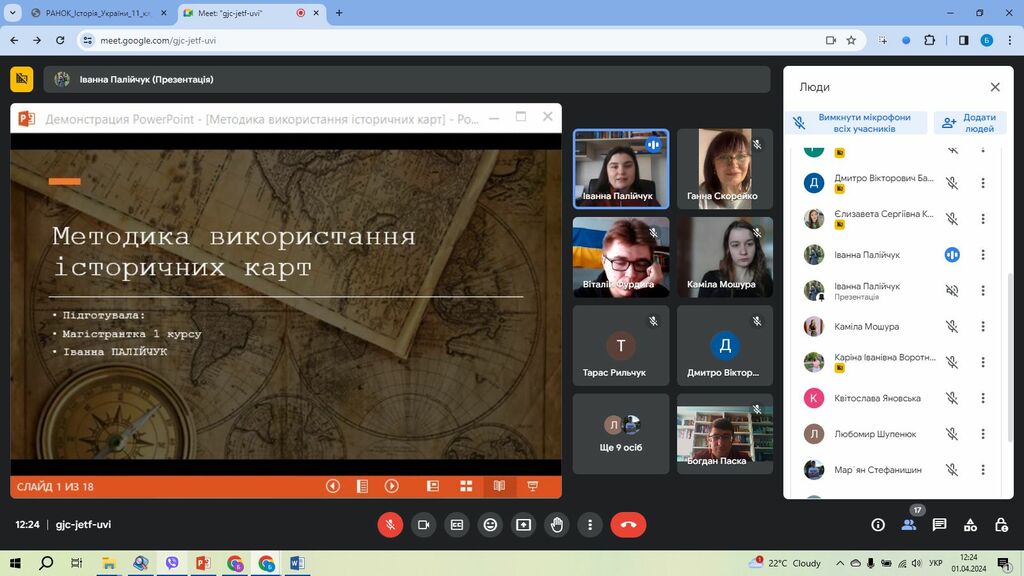Screen dimensions: 1024x576
Task: Open the emoji reactions picker
Action: coord(490,524)
